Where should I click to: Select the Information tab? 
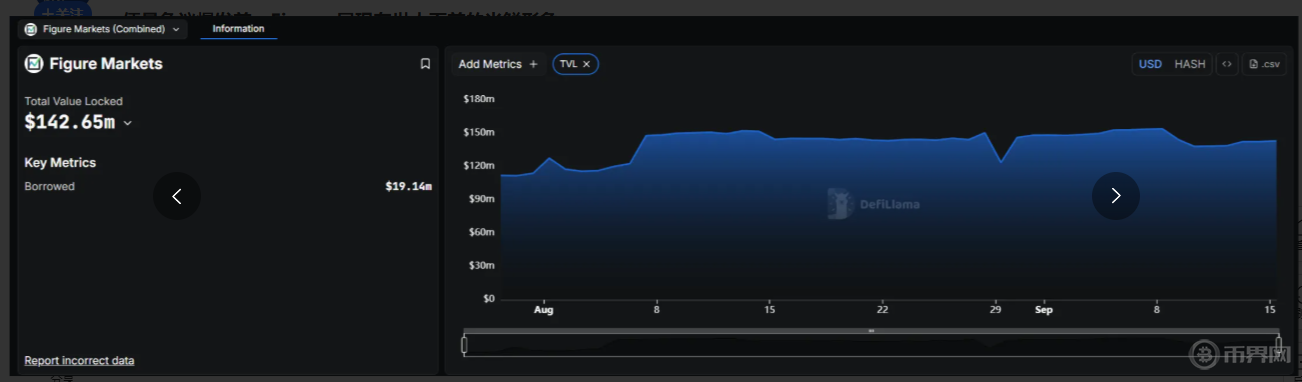pos(238,29)
